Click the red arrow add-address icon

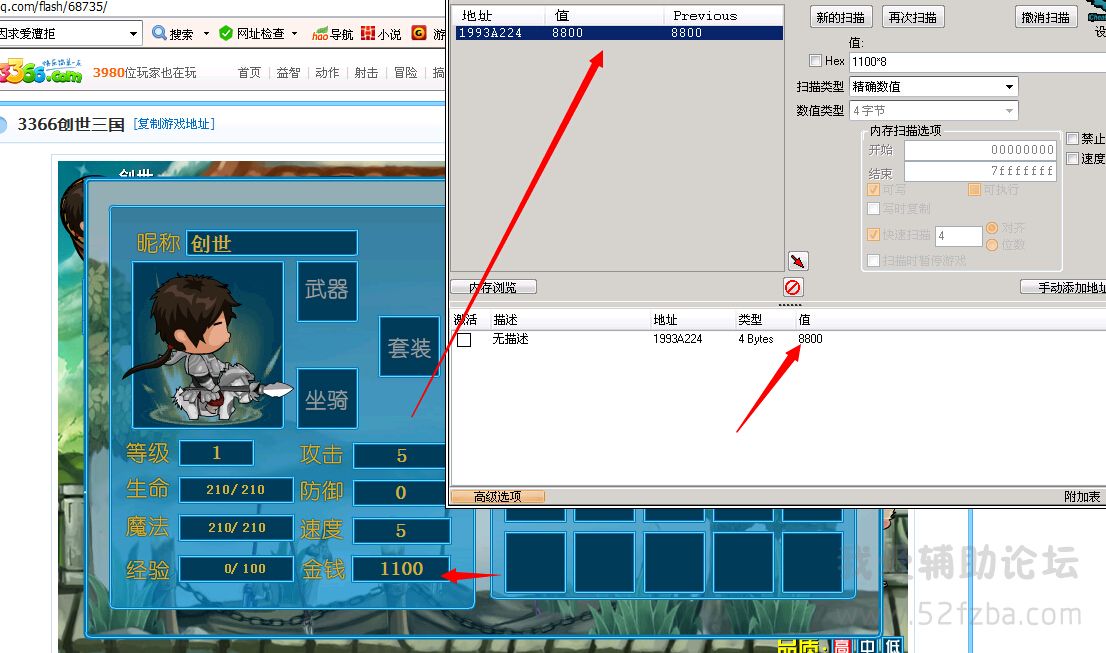tap(798, 261)
